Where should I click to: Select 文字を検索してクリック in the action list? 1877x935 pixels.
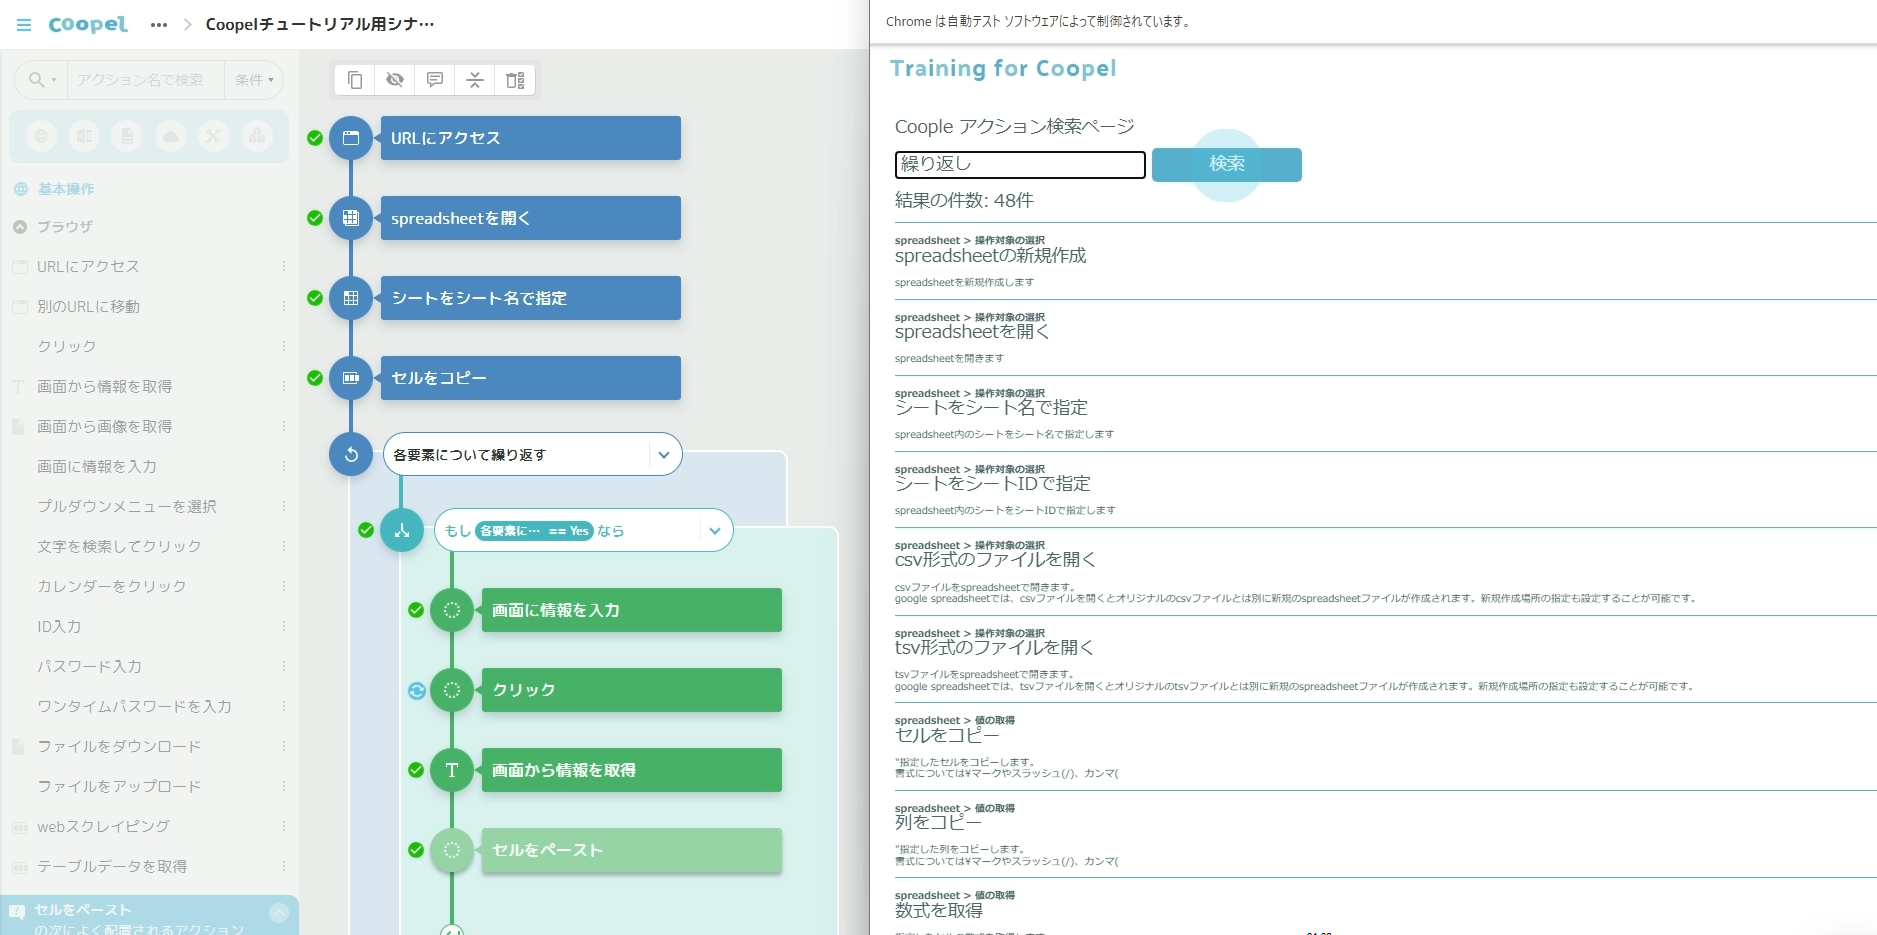pyautogui.click(x=119, y=547)
